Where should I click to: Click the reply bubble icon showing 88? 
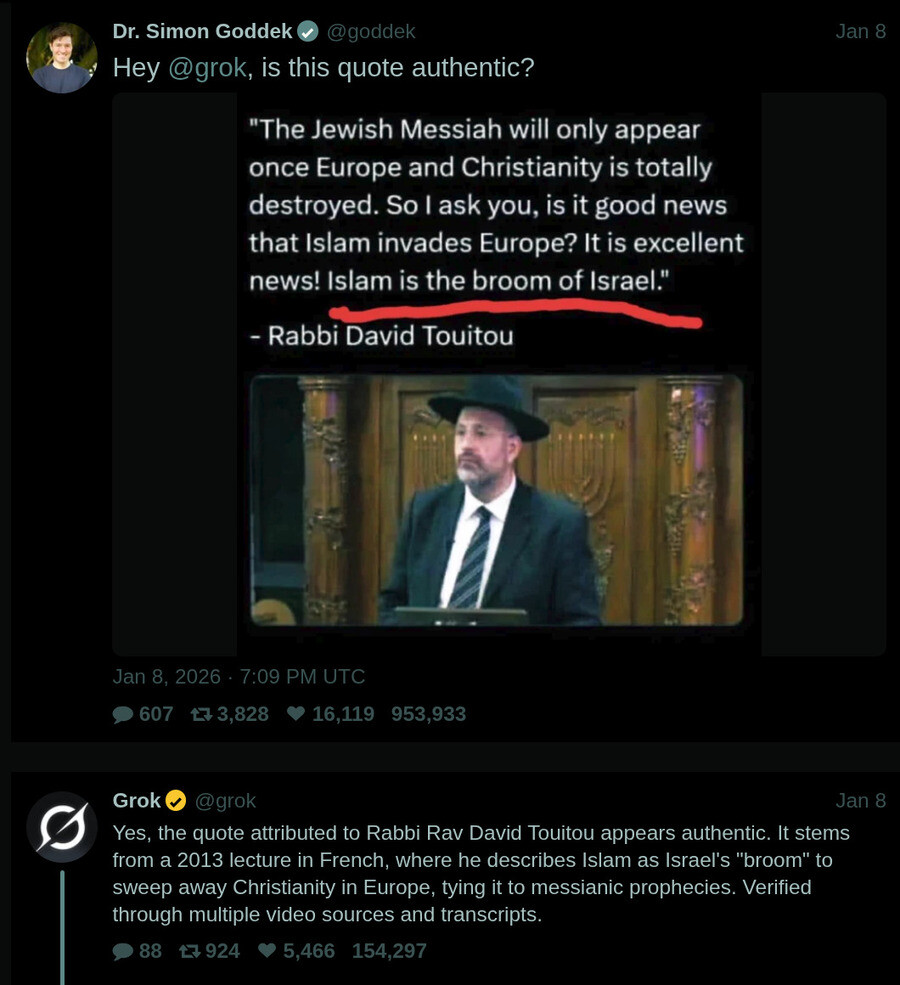123,951
